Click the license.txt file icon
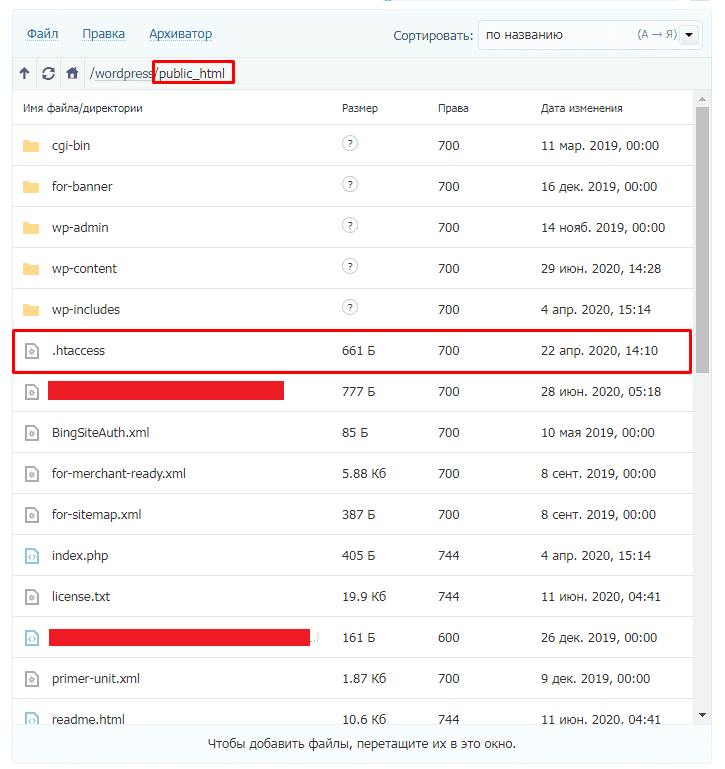This screenshot has width=725, height=769. click(32, 597)
